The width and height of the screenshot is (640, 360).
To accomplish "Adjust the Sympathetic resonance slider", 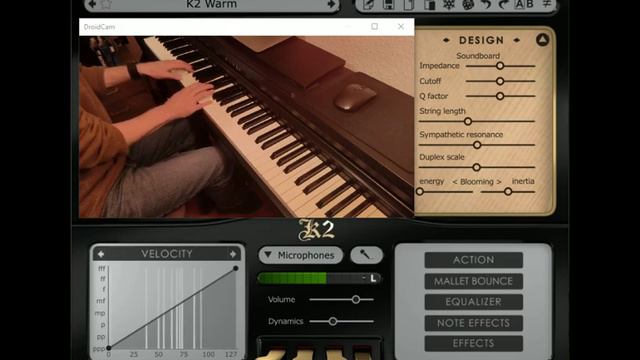I will [477, 145].
